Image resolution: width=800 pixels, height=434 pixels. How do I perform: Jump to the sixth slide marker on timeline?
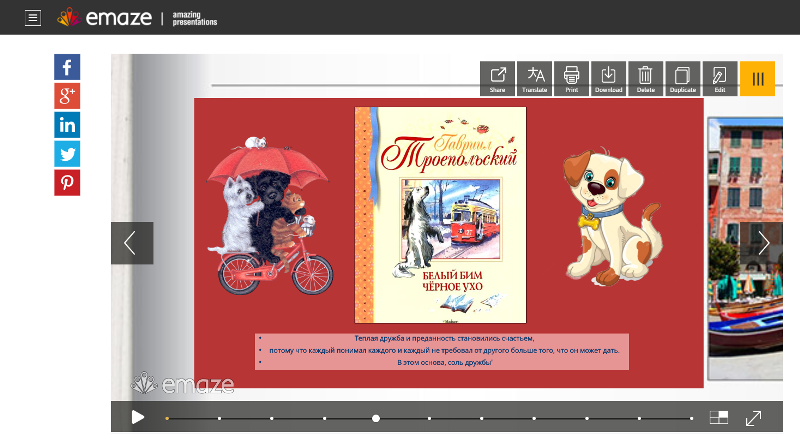(430, 418)
